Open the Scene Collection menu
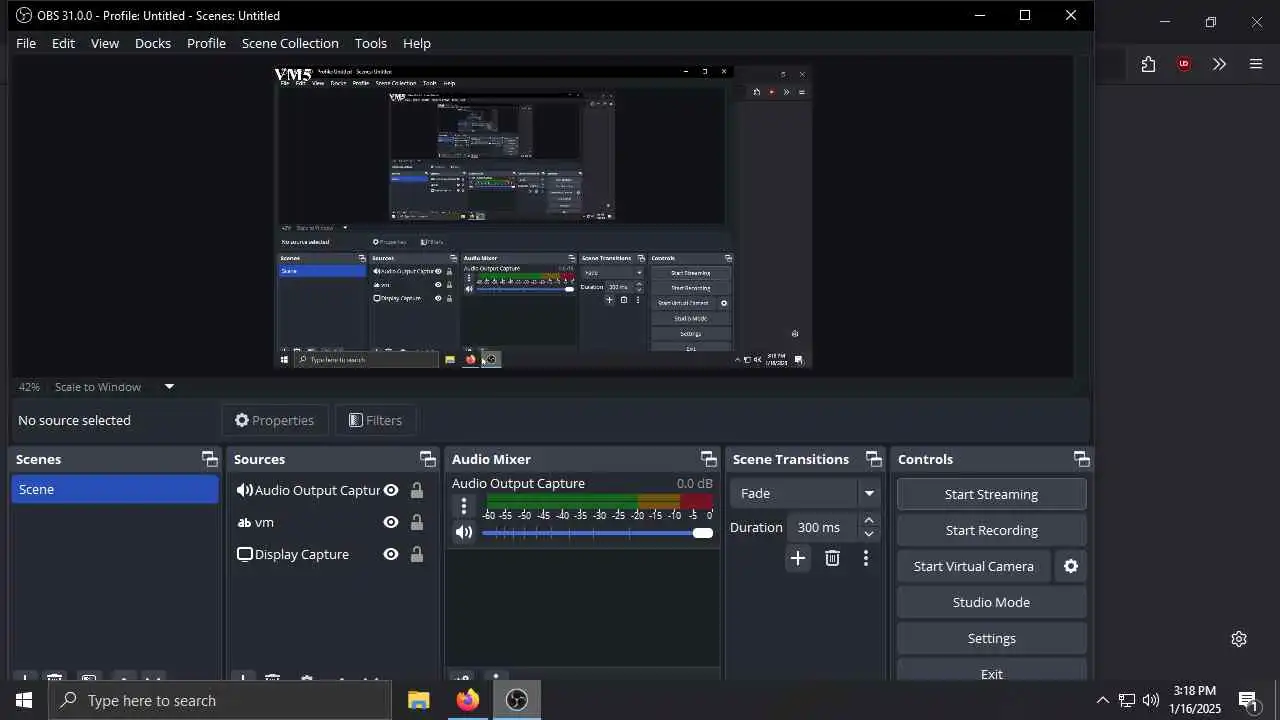The image size is (1280, 720). click(290, 43)
